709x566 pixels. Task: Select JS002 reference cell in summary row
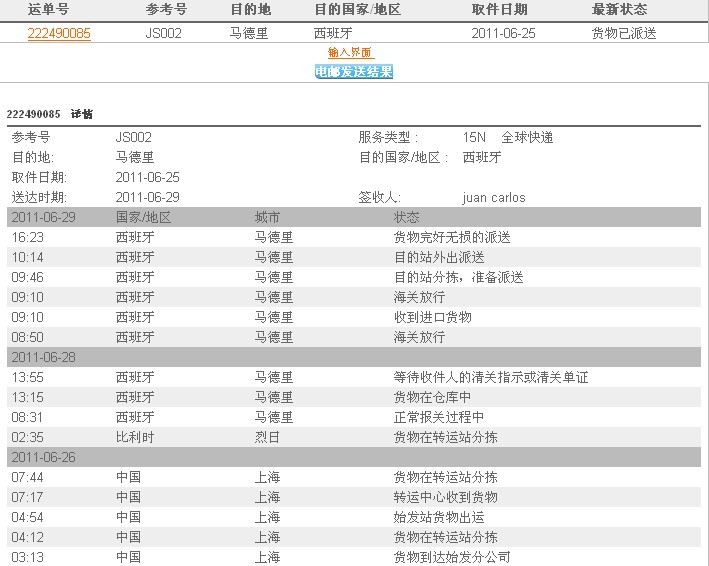coord(164,33)
